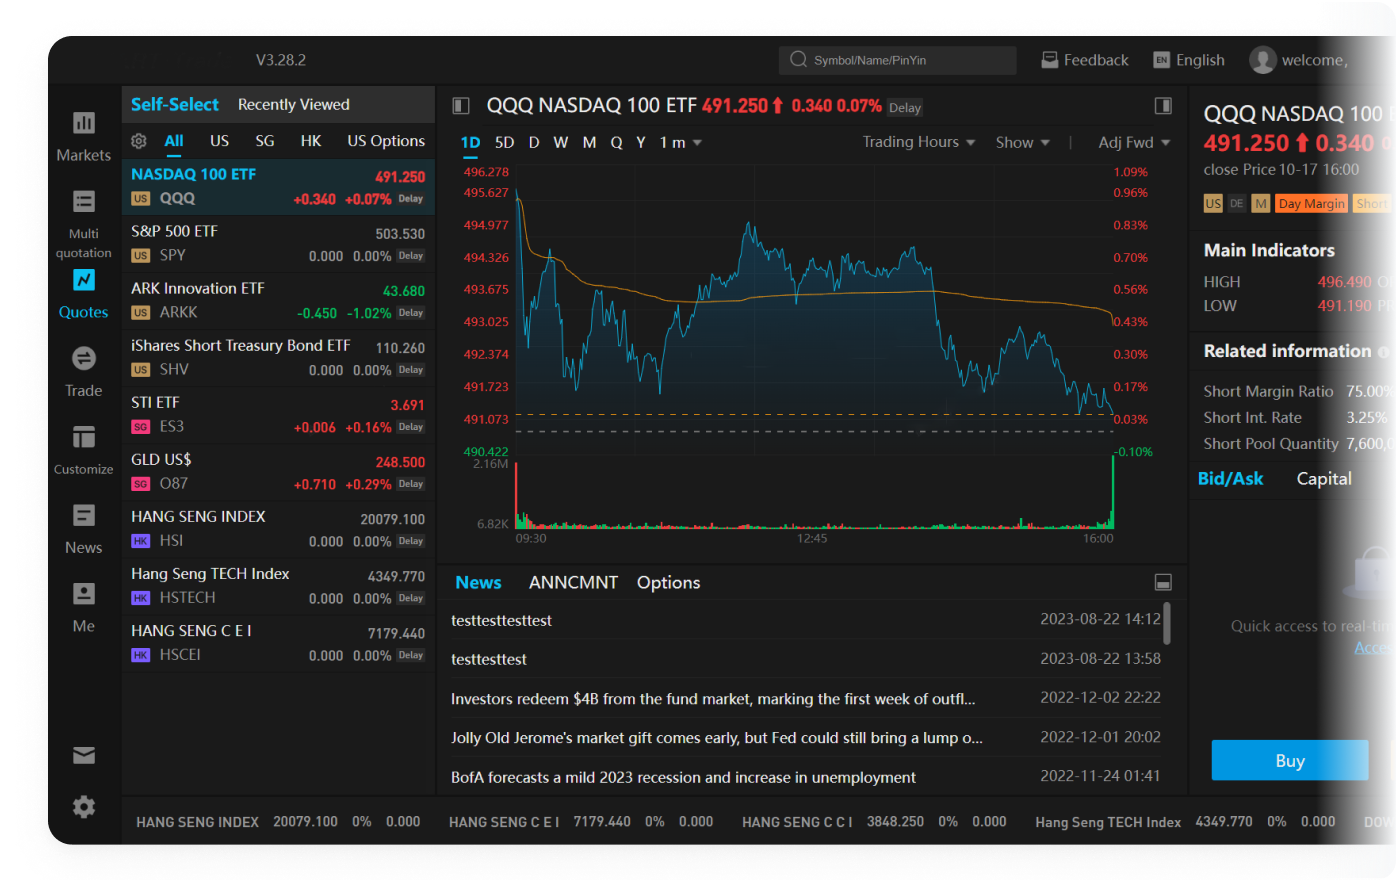The height and width of the screenshot is (880, 1396).
Task: Open the Trading Hours dropdown
Action: click(x=918, y=142)
